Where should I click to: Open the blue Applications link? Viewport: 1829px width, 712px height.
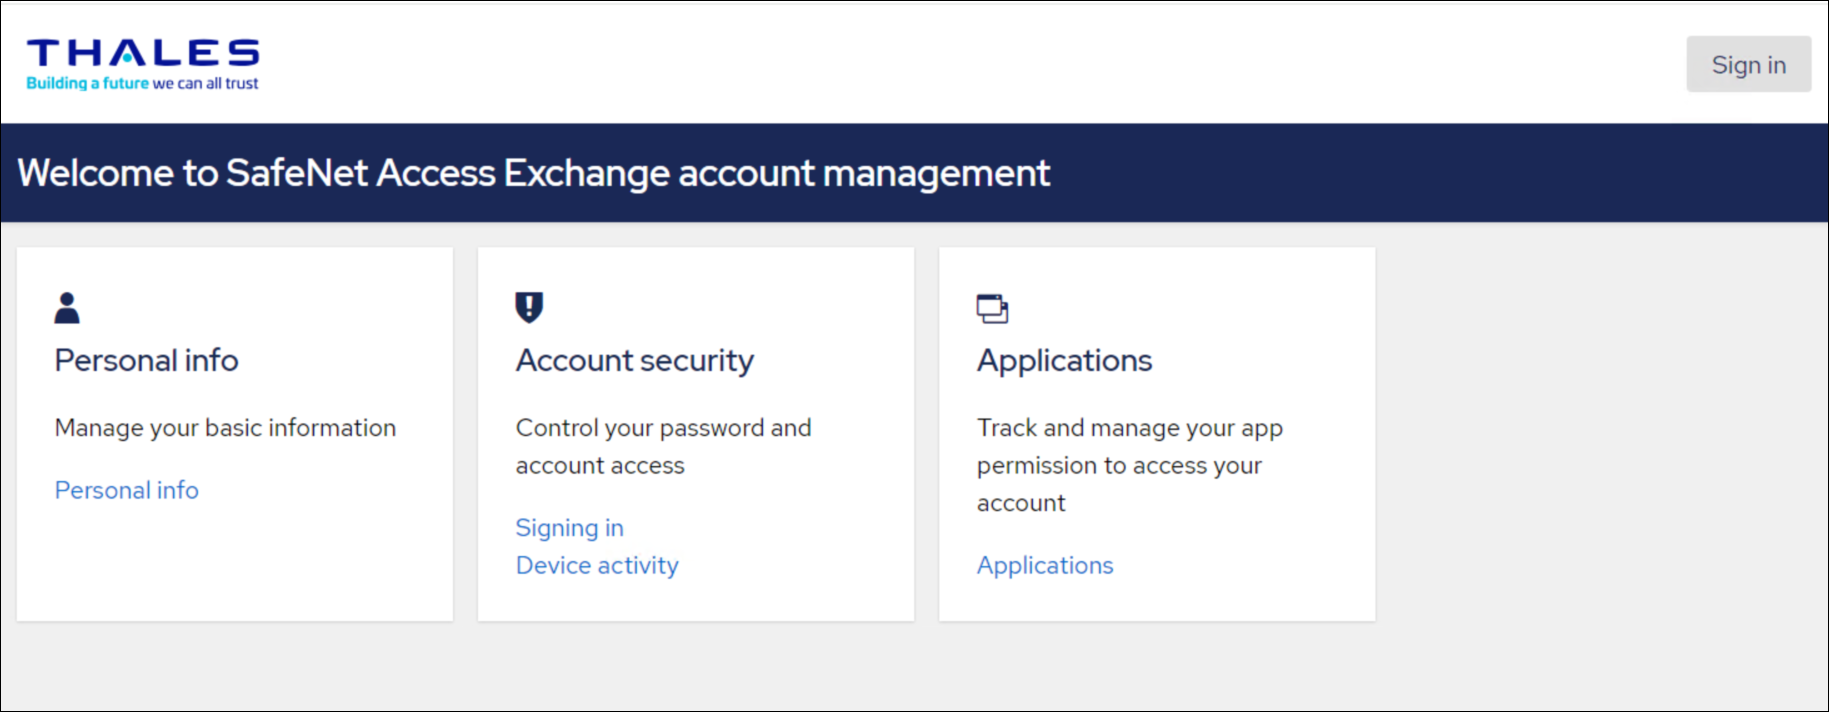click(1045, 566)
